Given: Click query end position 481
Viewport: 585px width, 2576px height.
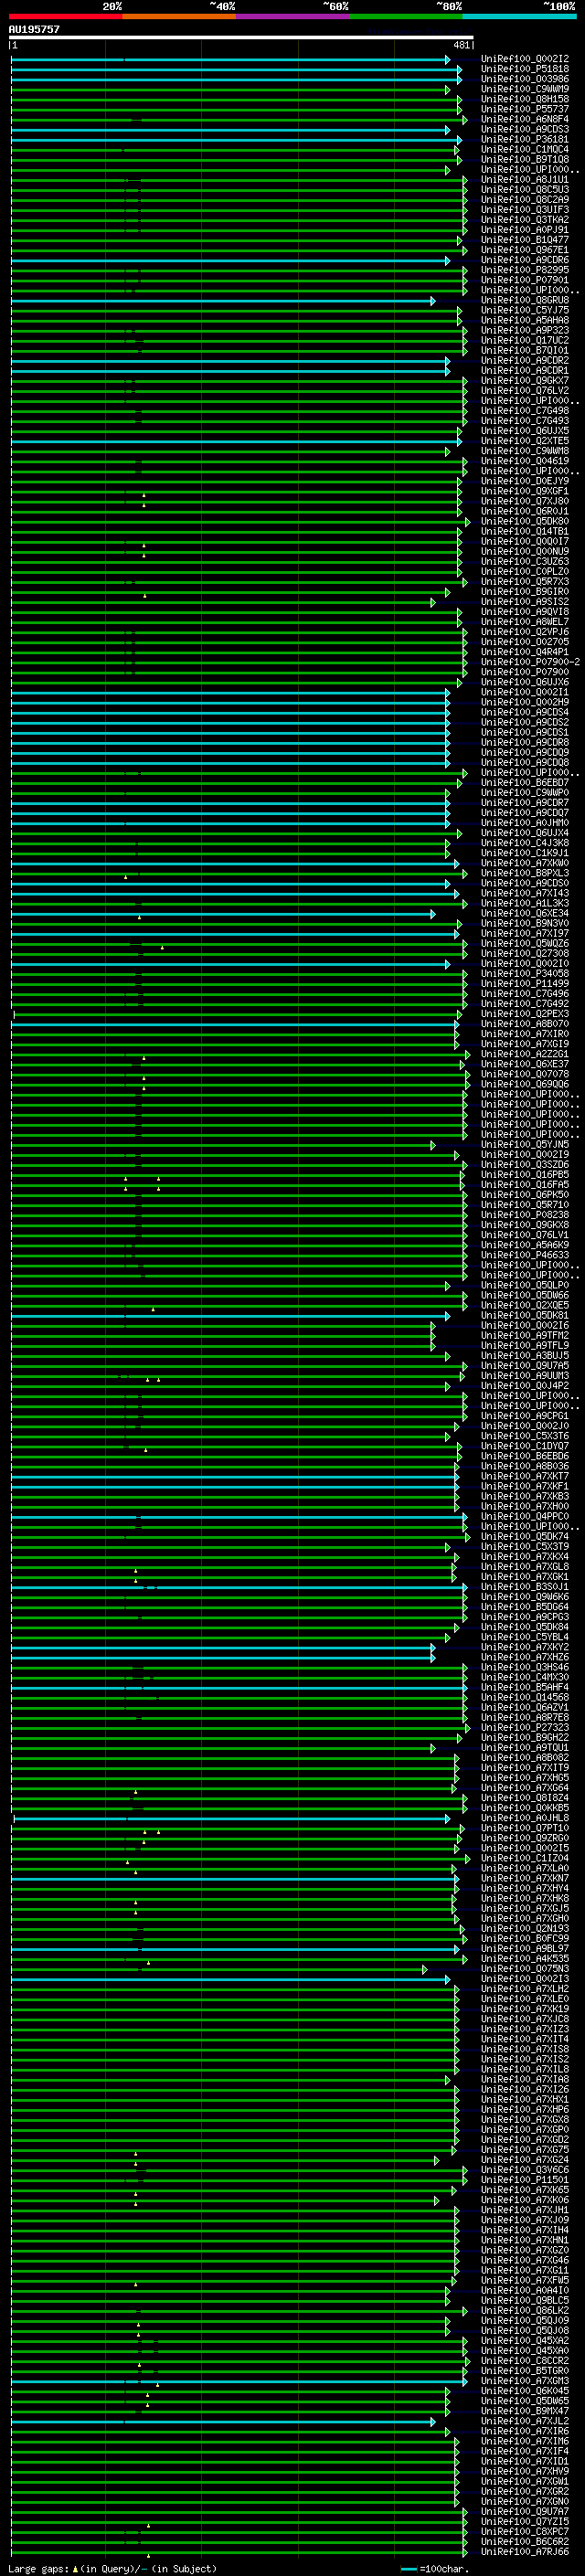Looking at the screenshot, I should [461, 45].
